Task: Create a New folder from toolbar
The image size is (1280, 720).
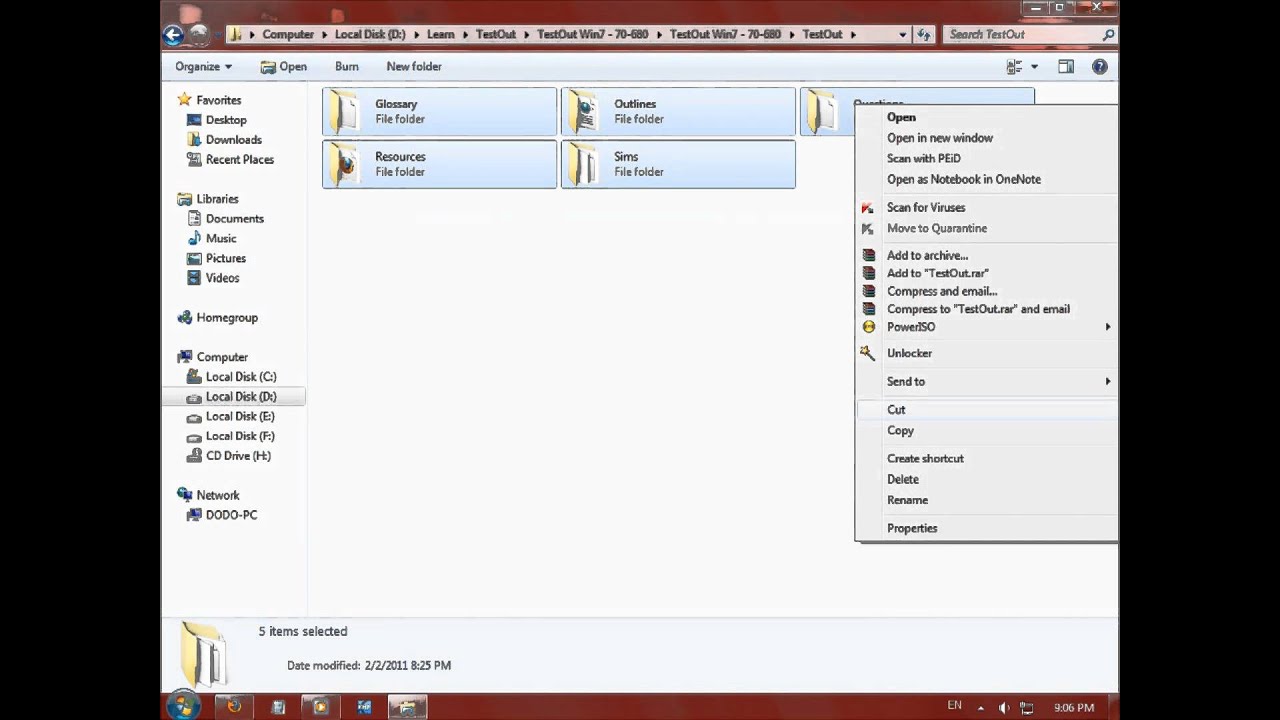Action: tap(414, 67)
